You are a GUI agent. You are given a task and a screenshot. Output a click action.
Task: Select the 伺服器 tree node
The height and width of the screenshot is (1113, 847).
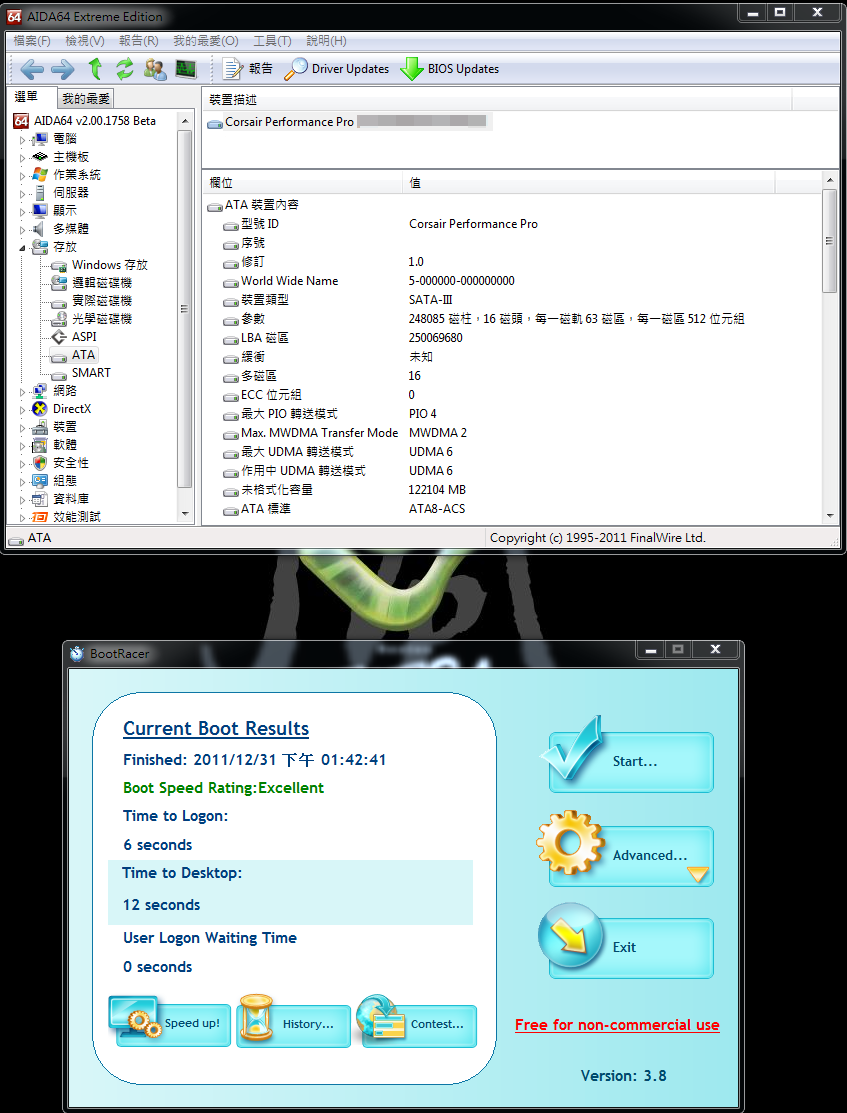[x=71, y=193]
